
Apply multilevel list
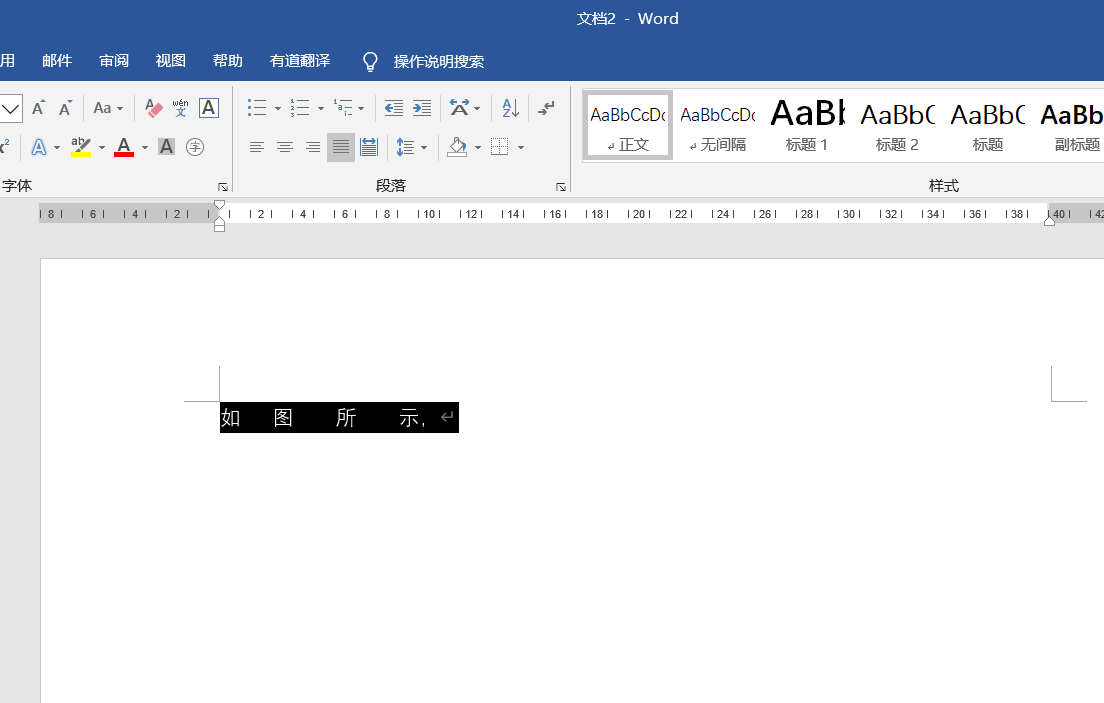pyautogui.click(x=343, y=108)
